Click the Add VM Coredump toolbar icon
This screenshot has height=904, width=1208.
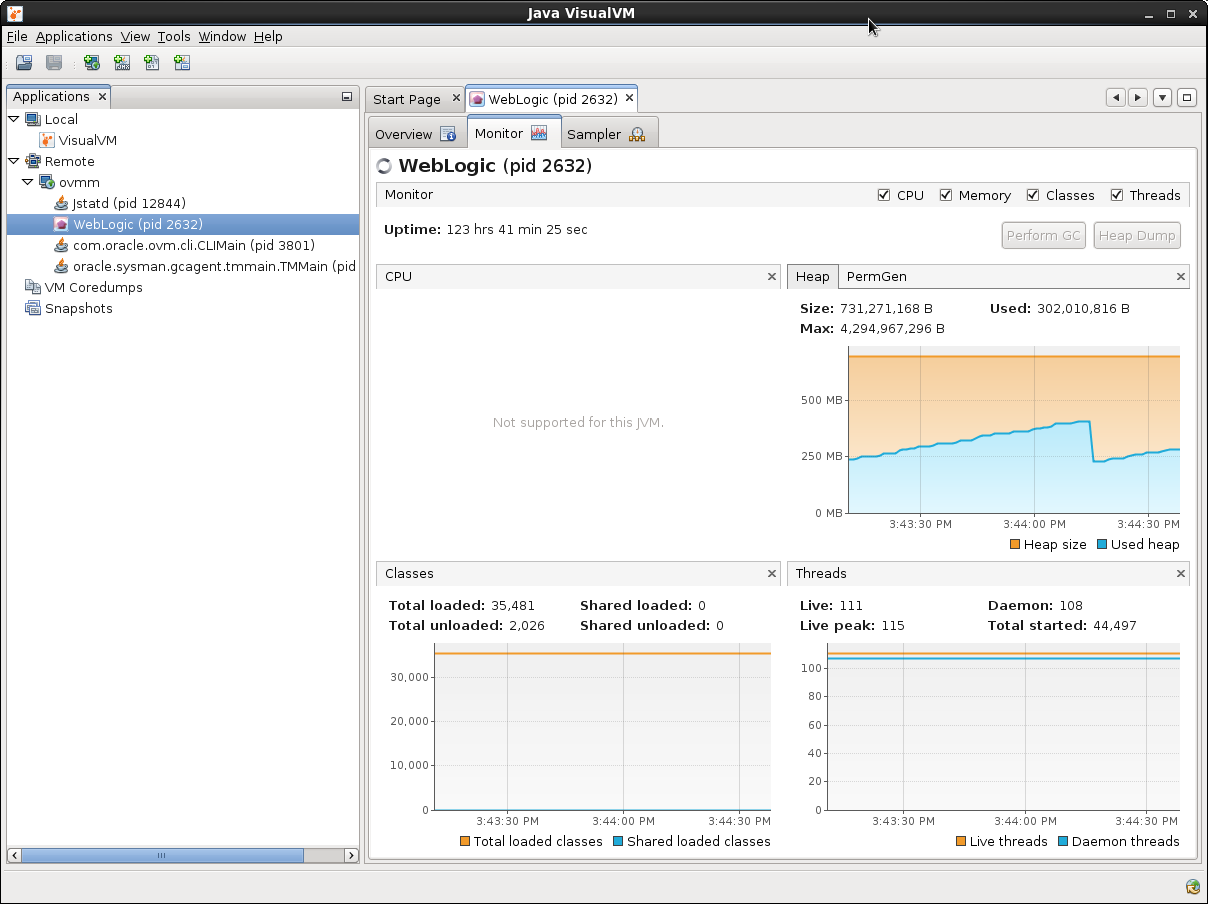click(152, 63)
